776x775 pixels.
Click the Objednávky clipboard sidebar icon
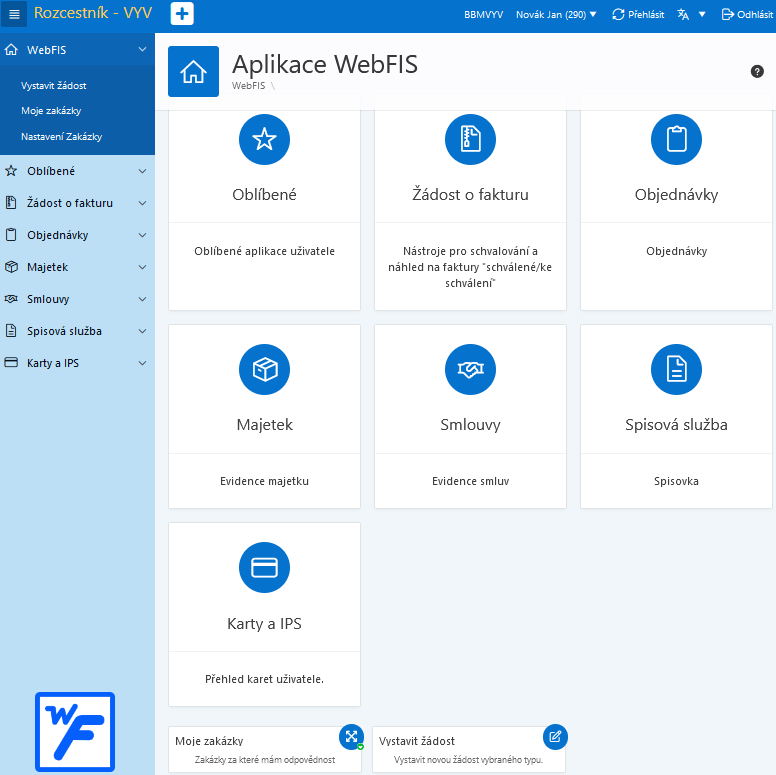[11, 235]
